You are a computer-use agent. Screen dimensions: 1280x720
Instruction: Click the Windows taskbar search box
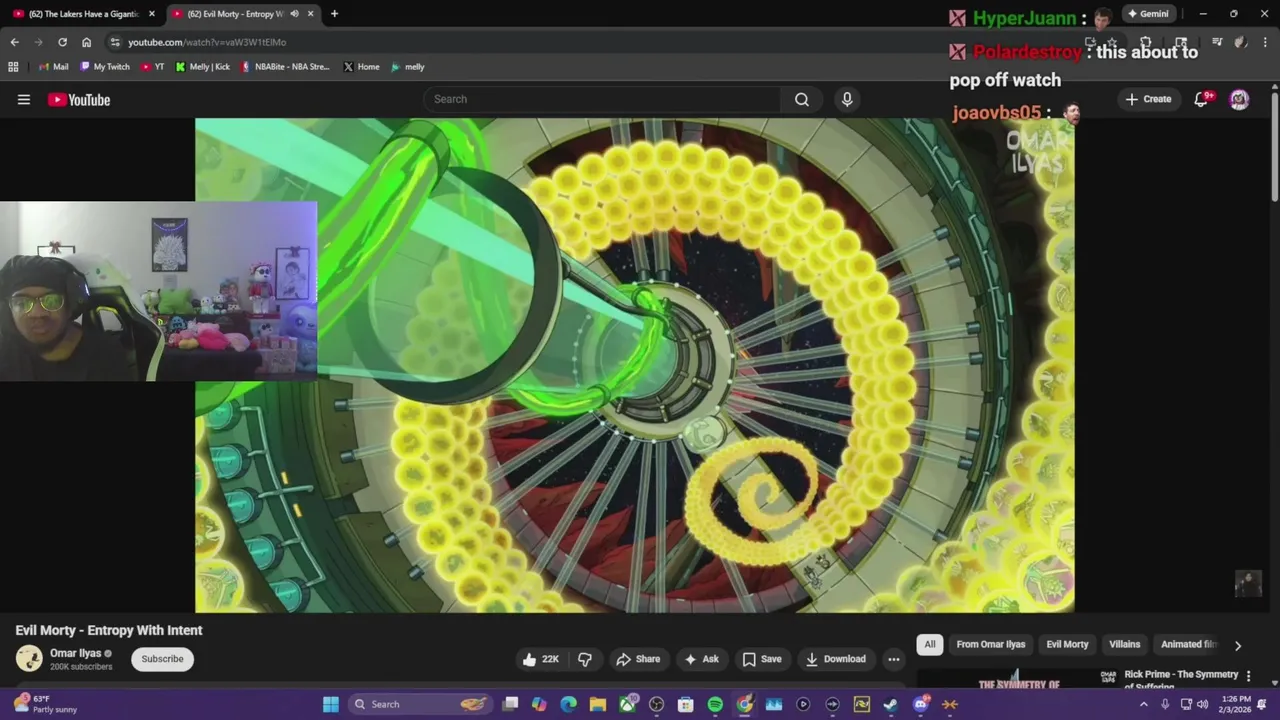[420, 704]
